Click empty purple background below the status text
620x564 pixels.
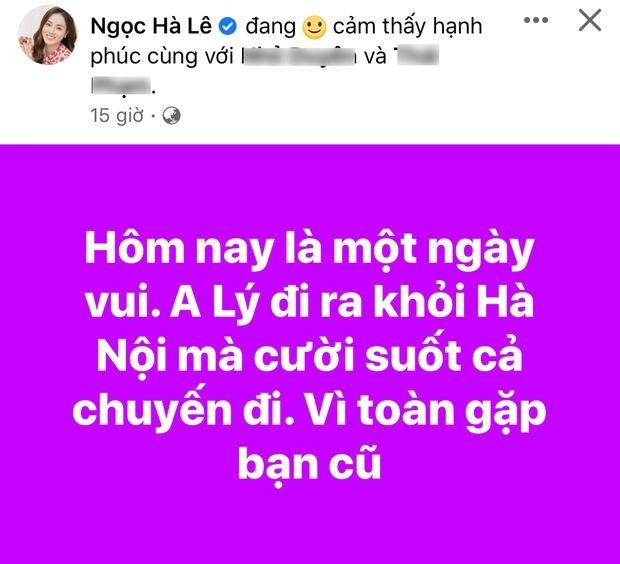[x=310, y=526]
